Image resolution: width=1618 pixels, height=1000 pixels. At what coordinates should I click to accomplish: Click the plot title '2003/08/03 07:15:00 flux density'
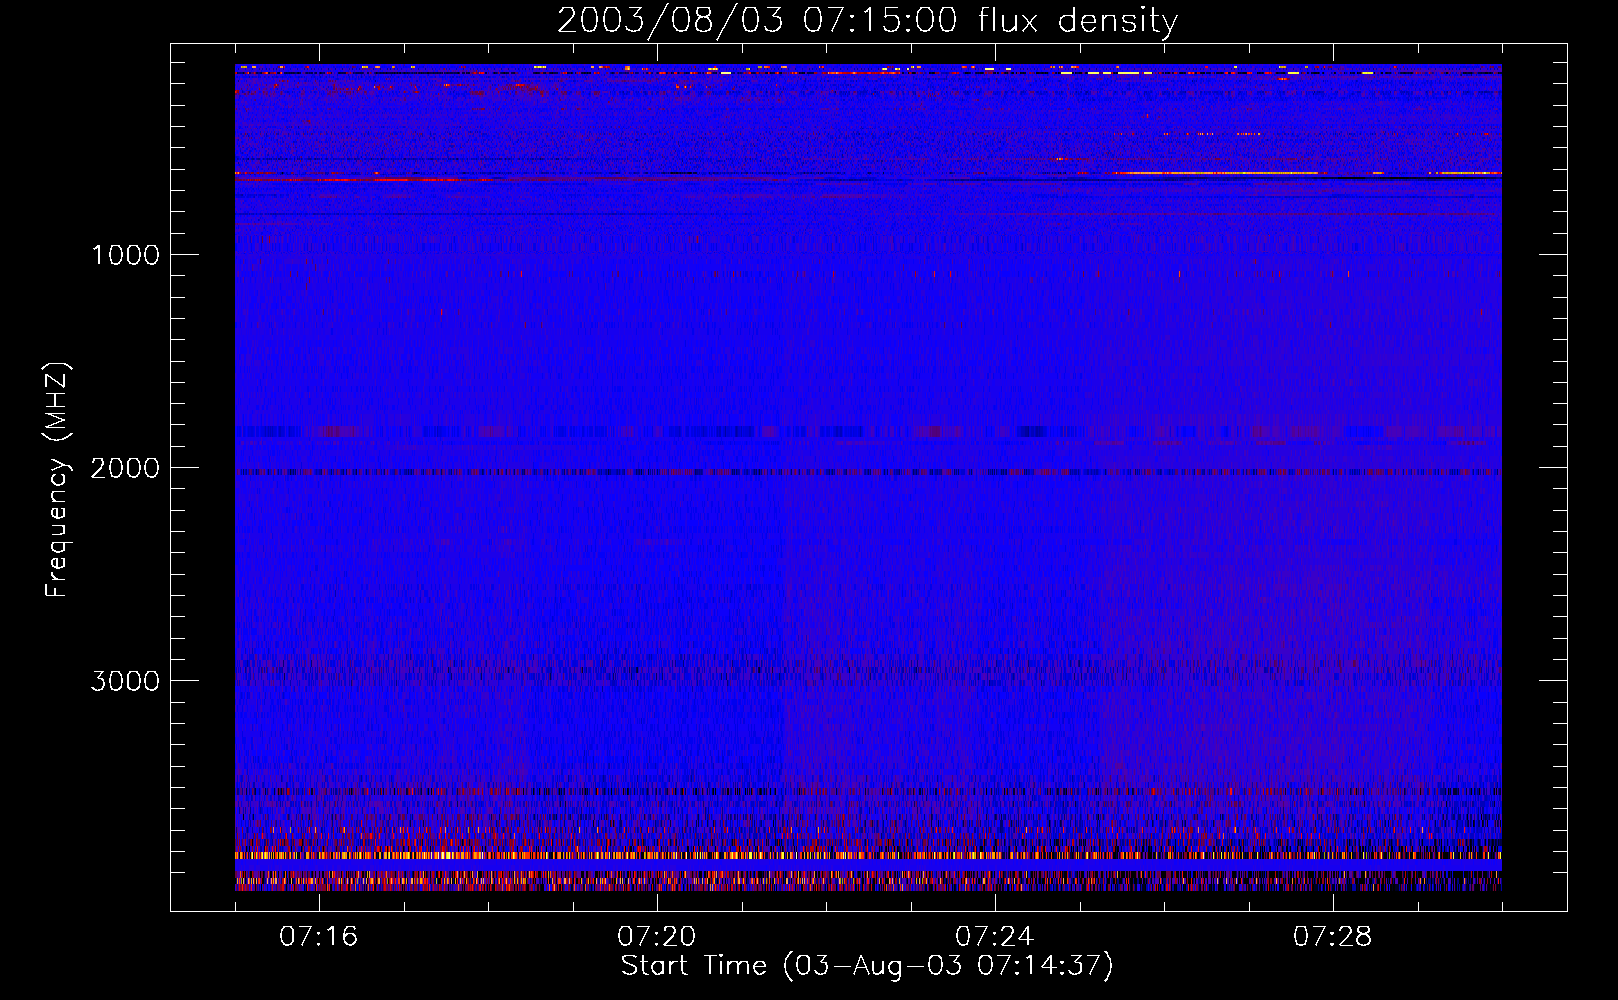click(867, 21)
